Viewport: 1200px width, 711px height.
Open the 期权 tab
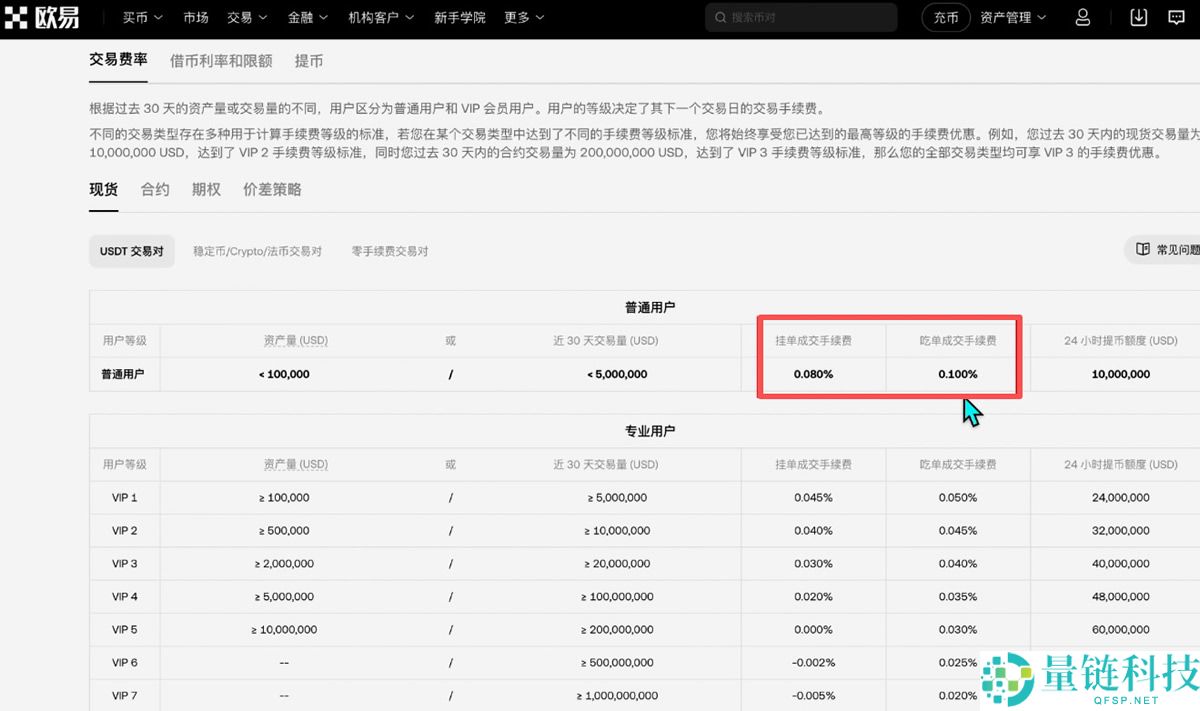coord(206,189)
